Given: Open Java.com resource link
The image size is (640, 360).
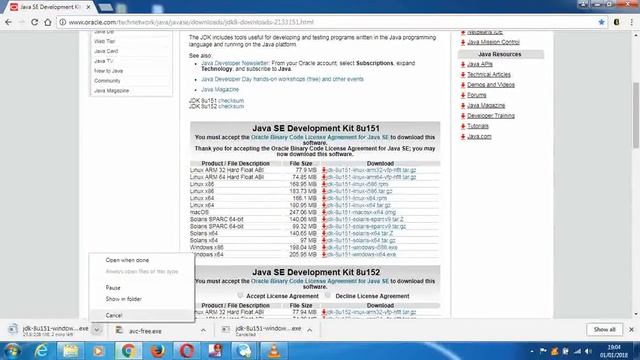Looking at the screenshot, I should [479, 136].
